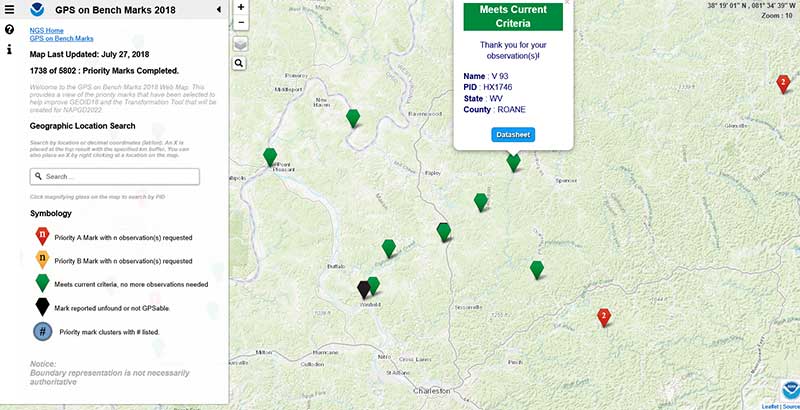800x410 pixels.
Task: Open the hamburger menu icon
Action: (x=10, y=10)
